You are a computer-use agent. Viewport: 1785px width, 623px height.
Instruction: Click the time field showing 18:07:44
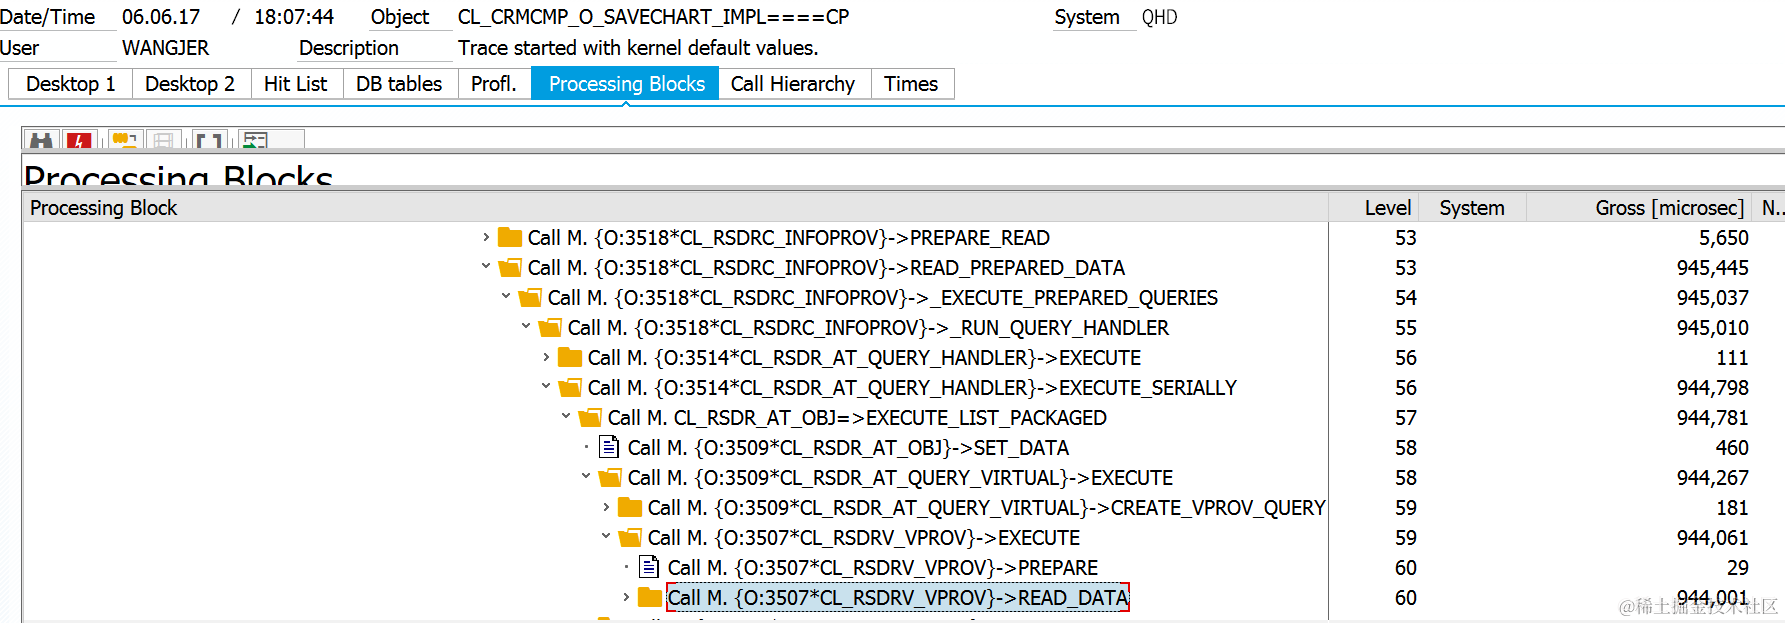pyautogui.click(x=294, y=17)
